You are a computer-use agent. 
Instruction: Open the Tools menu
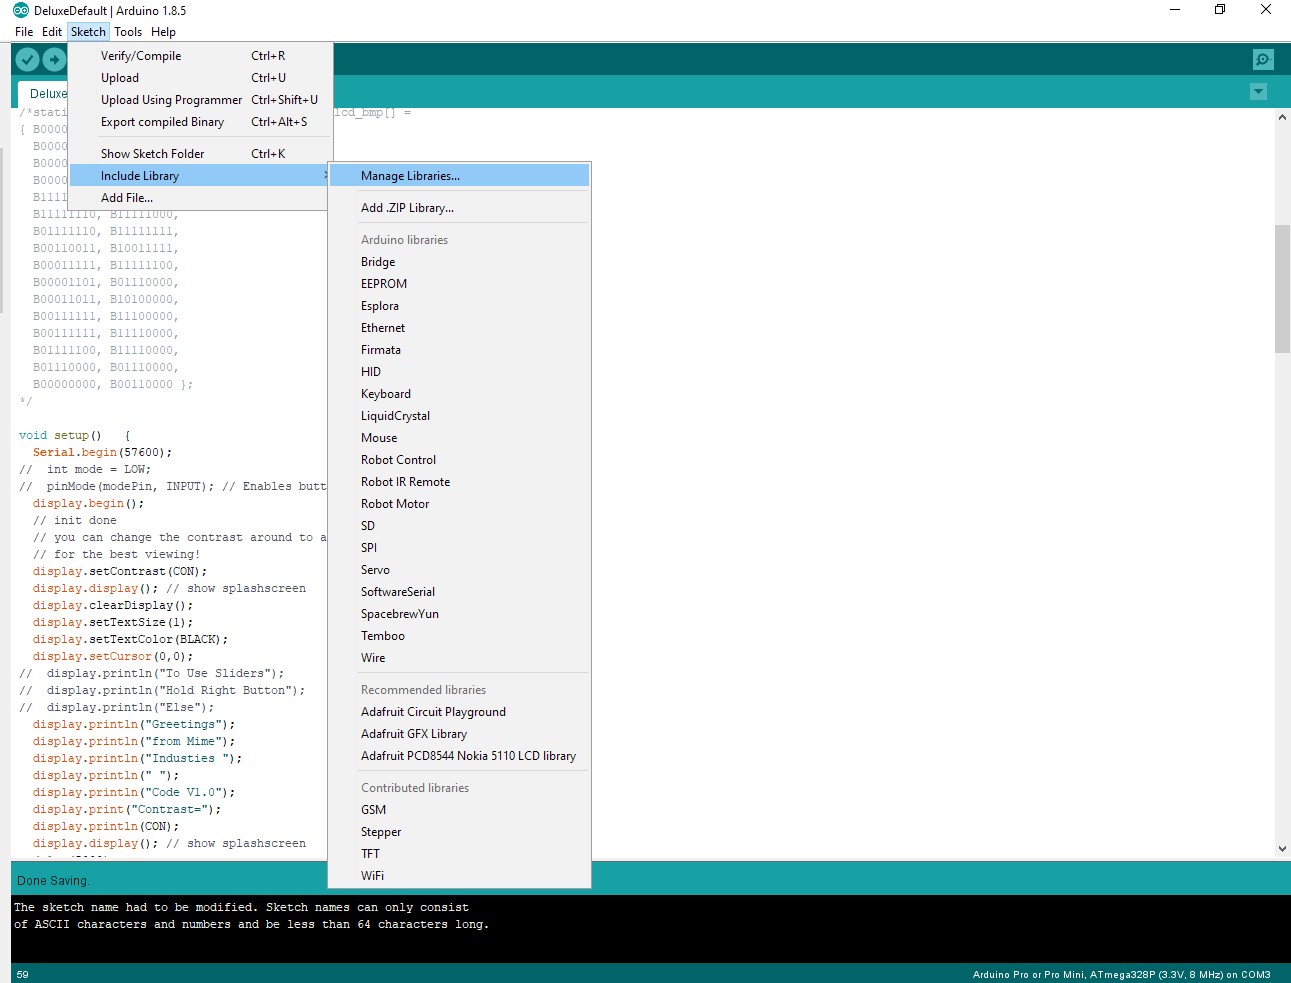coord(128,32)
